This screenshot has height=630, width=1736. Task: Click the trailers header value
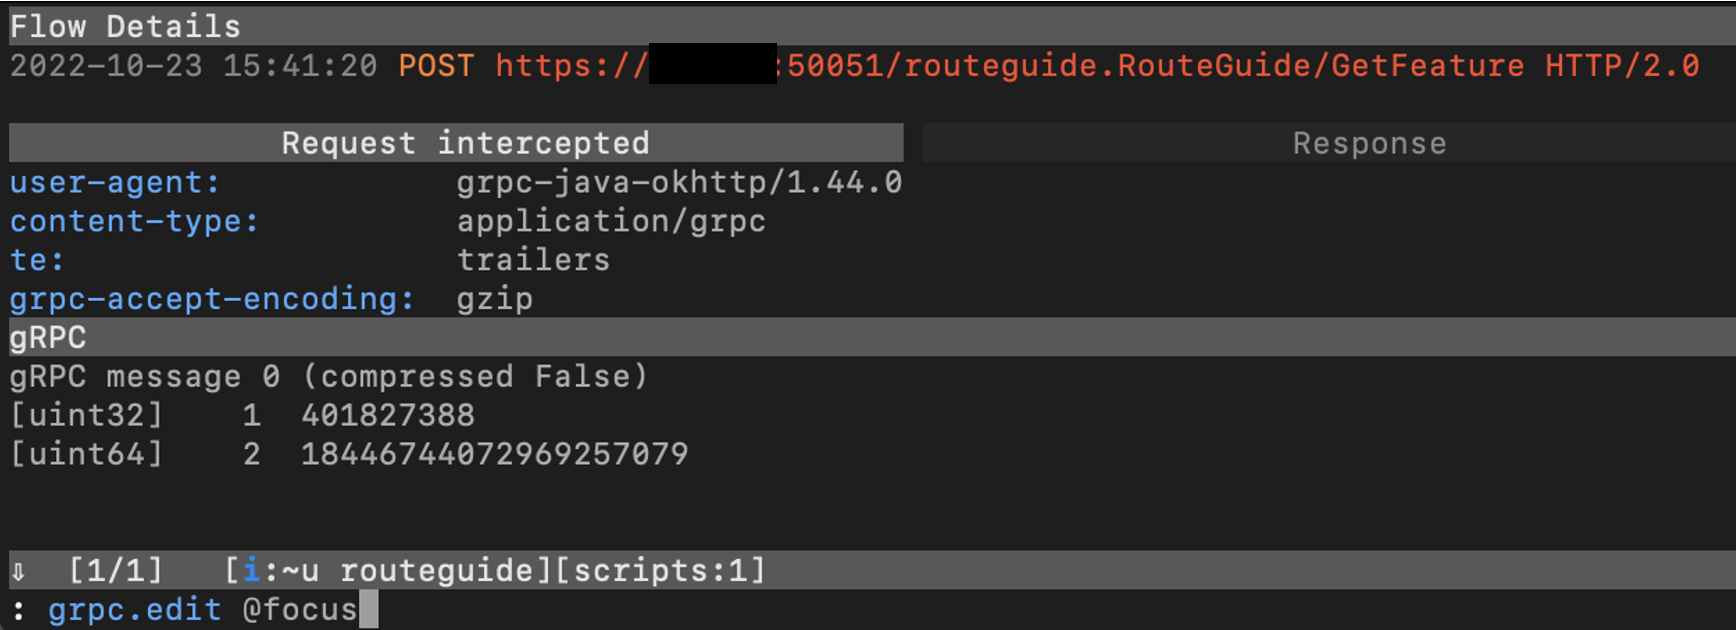click(533, 261)
